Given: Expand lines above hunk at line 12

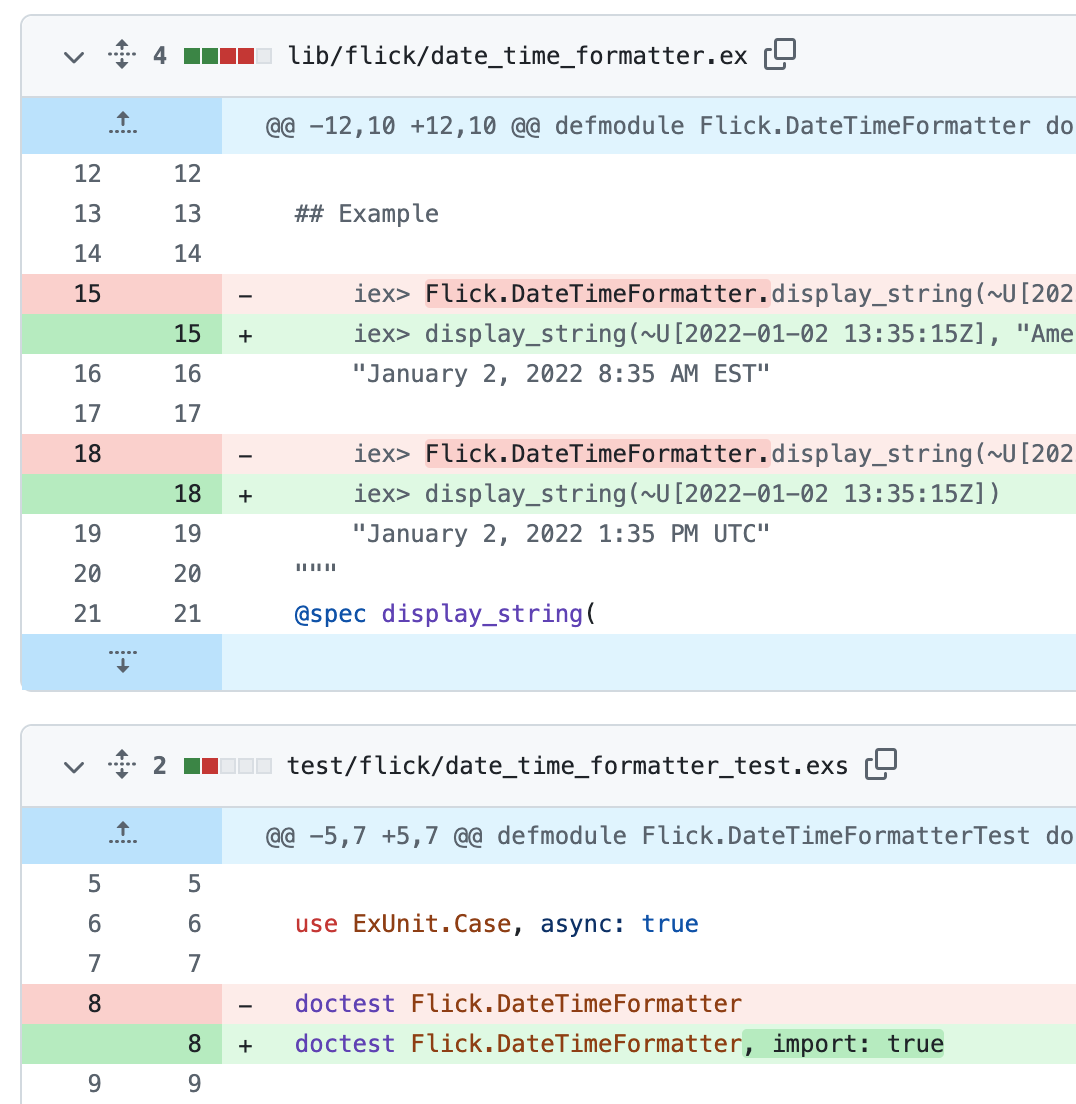Looking at the screenshot, I should point(122,125).
